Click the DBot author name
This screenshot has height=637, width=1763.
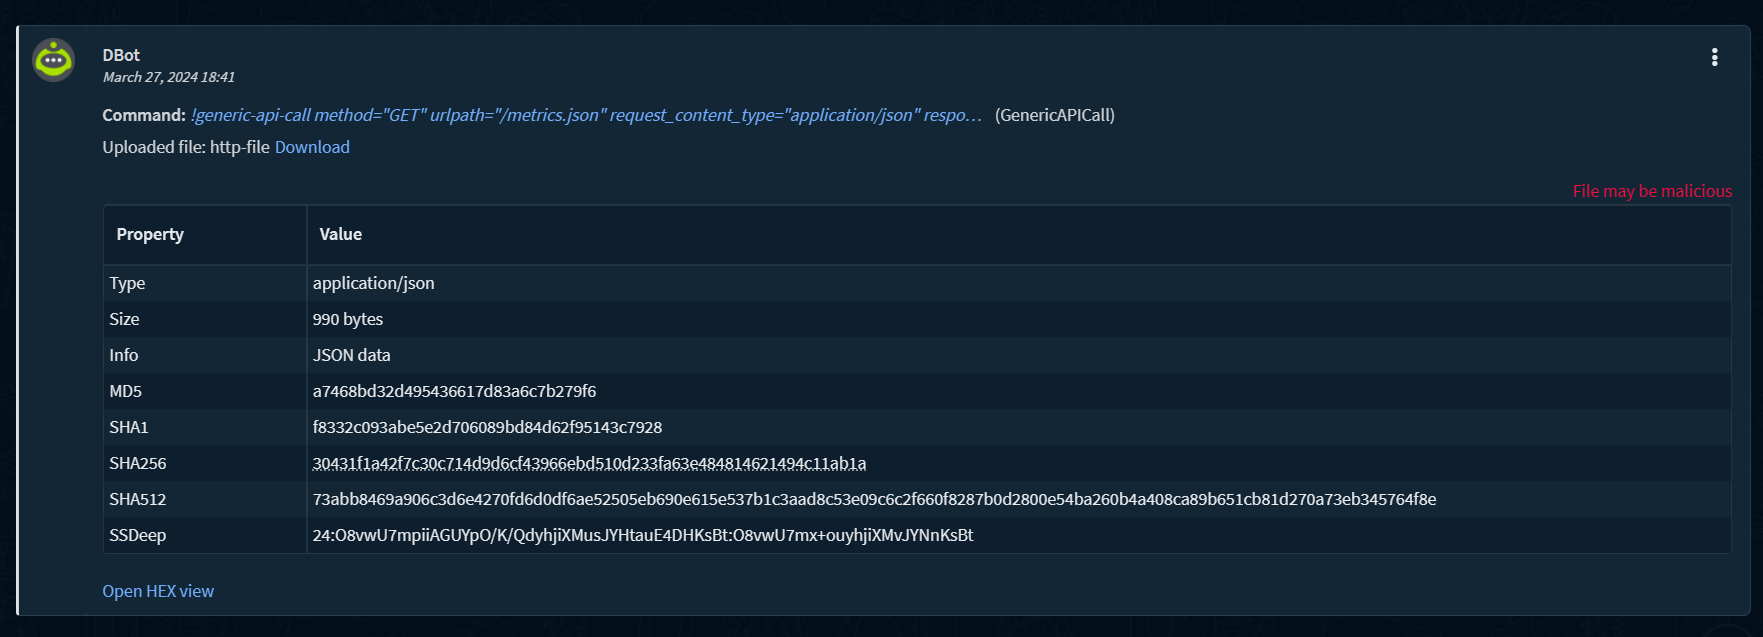pos(121,55)
